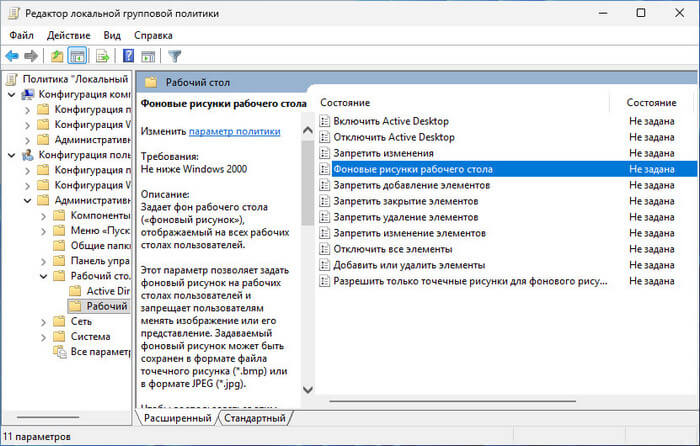Toggle the Show/Hide console tree icon
Screen dimensions: 700x446
(78, 56)
